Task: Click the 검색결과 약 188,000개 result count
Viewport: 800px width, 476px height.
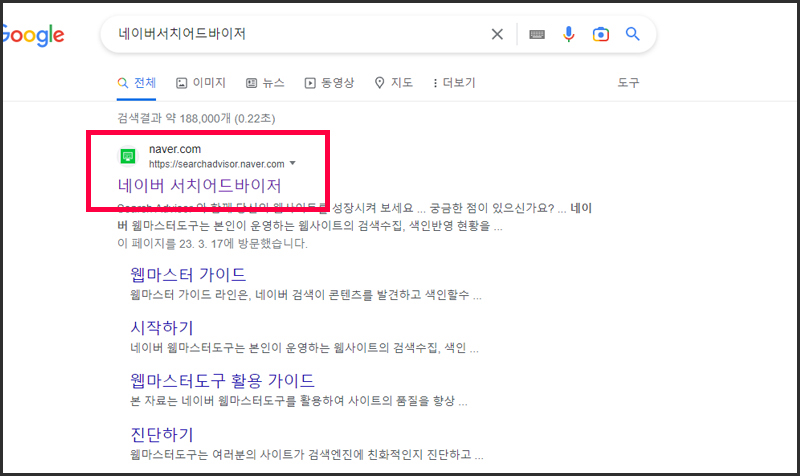Action: (196, 118)
